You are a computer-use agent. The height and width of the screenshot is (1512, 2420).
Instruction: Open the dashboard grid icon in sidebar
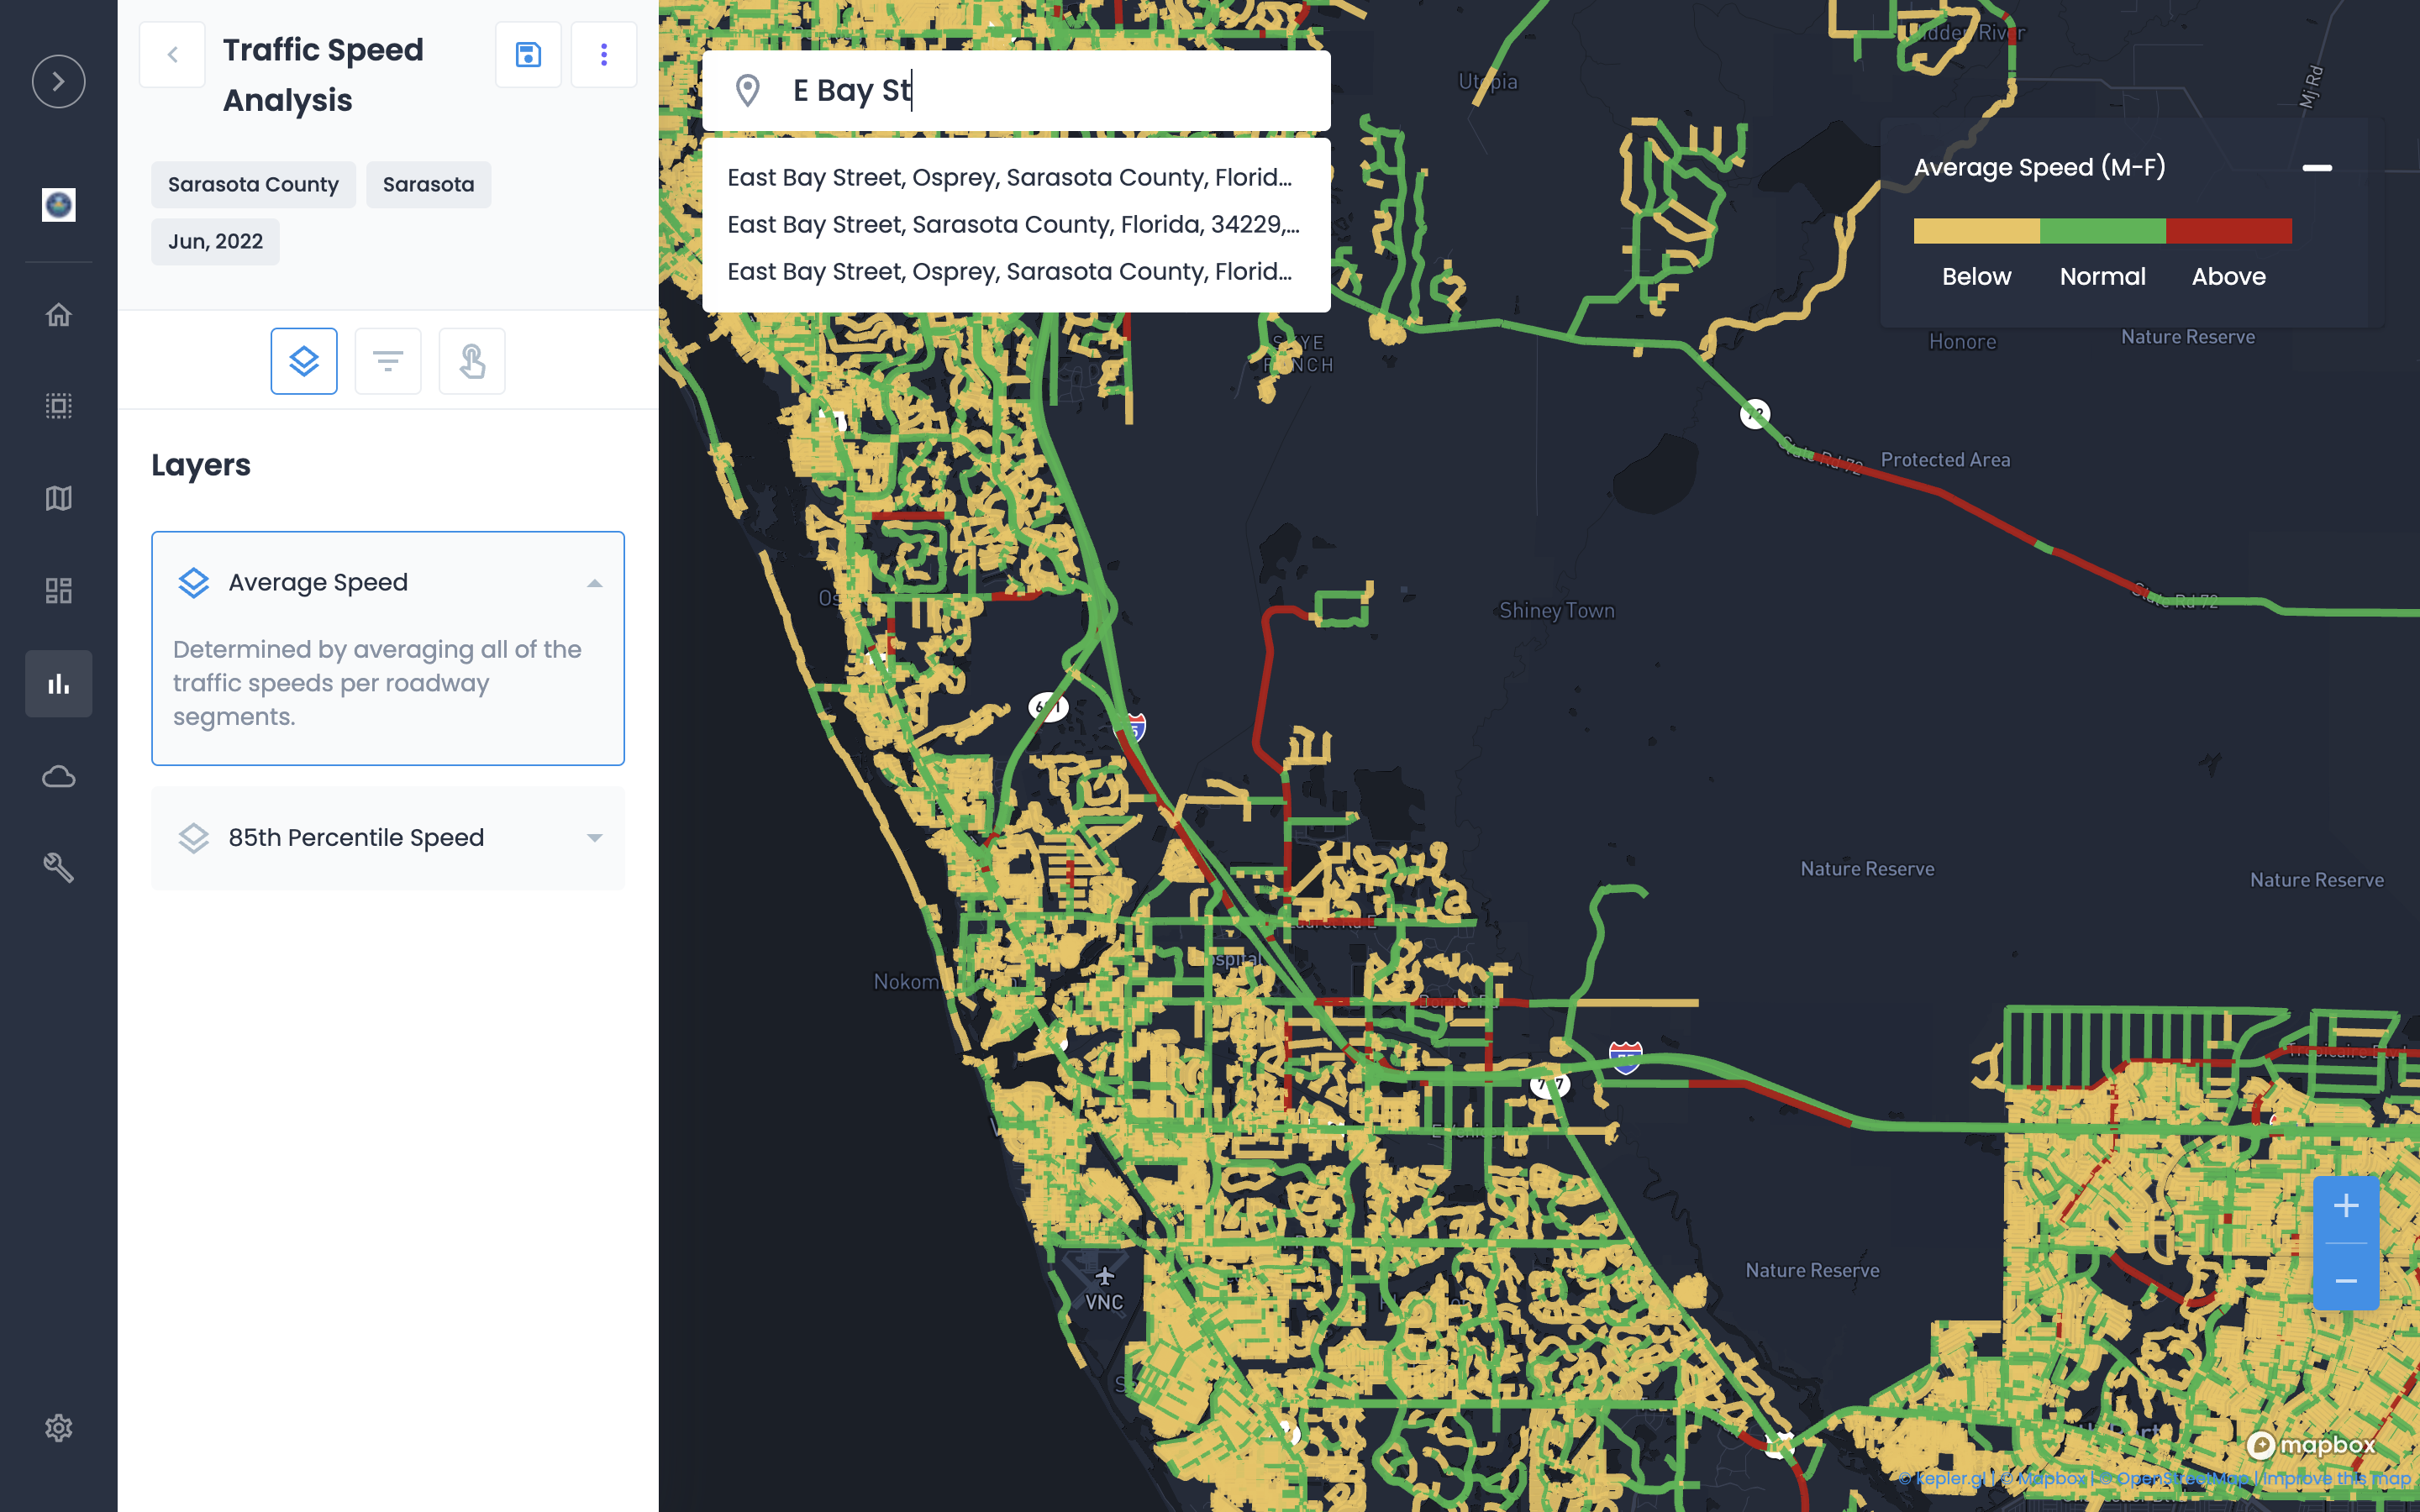(58, 591)
